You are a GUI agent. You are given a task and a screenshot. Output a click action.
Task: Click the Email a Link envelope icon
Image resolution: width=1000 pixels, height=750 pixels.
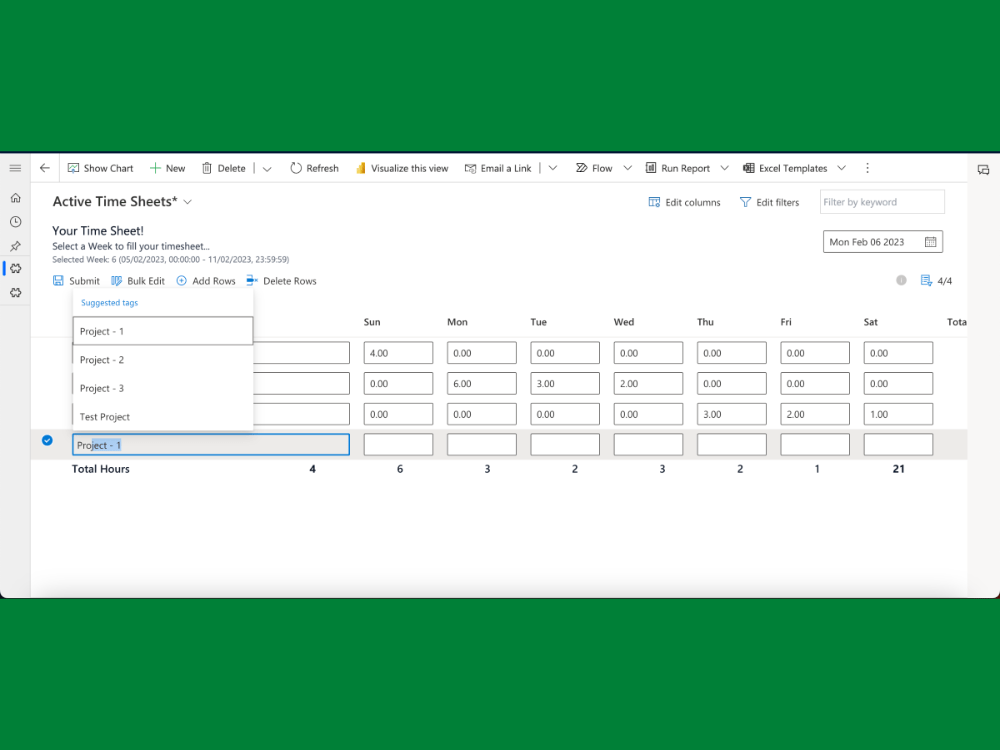470,168
